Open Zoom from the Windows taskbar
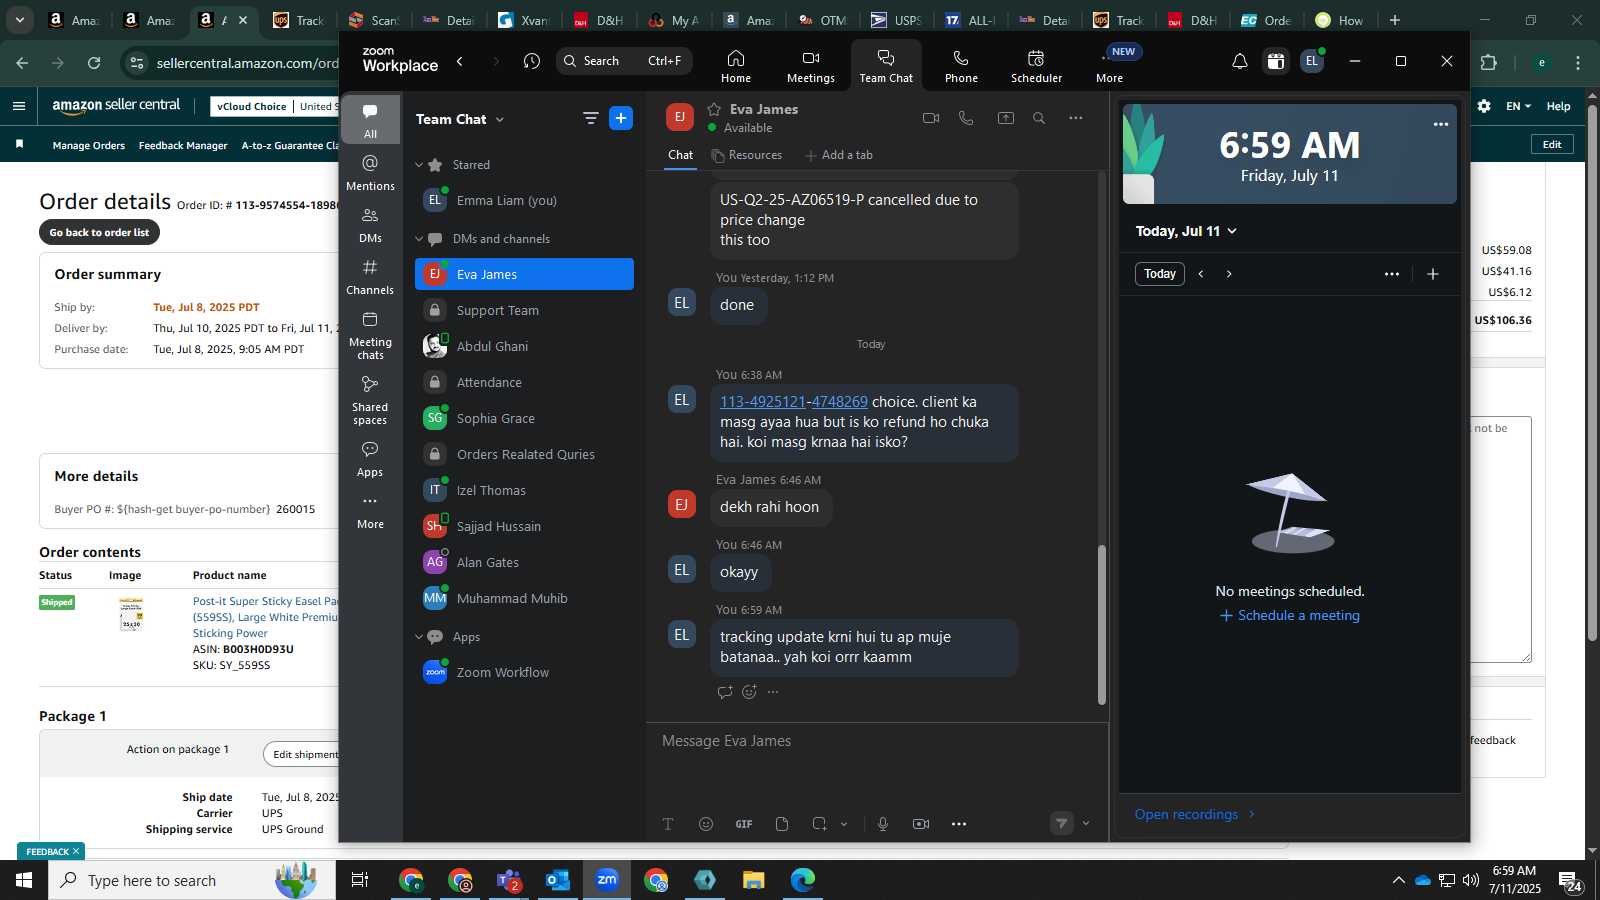The height and width of the screenshot is (900, 1600). coord(607,880)
